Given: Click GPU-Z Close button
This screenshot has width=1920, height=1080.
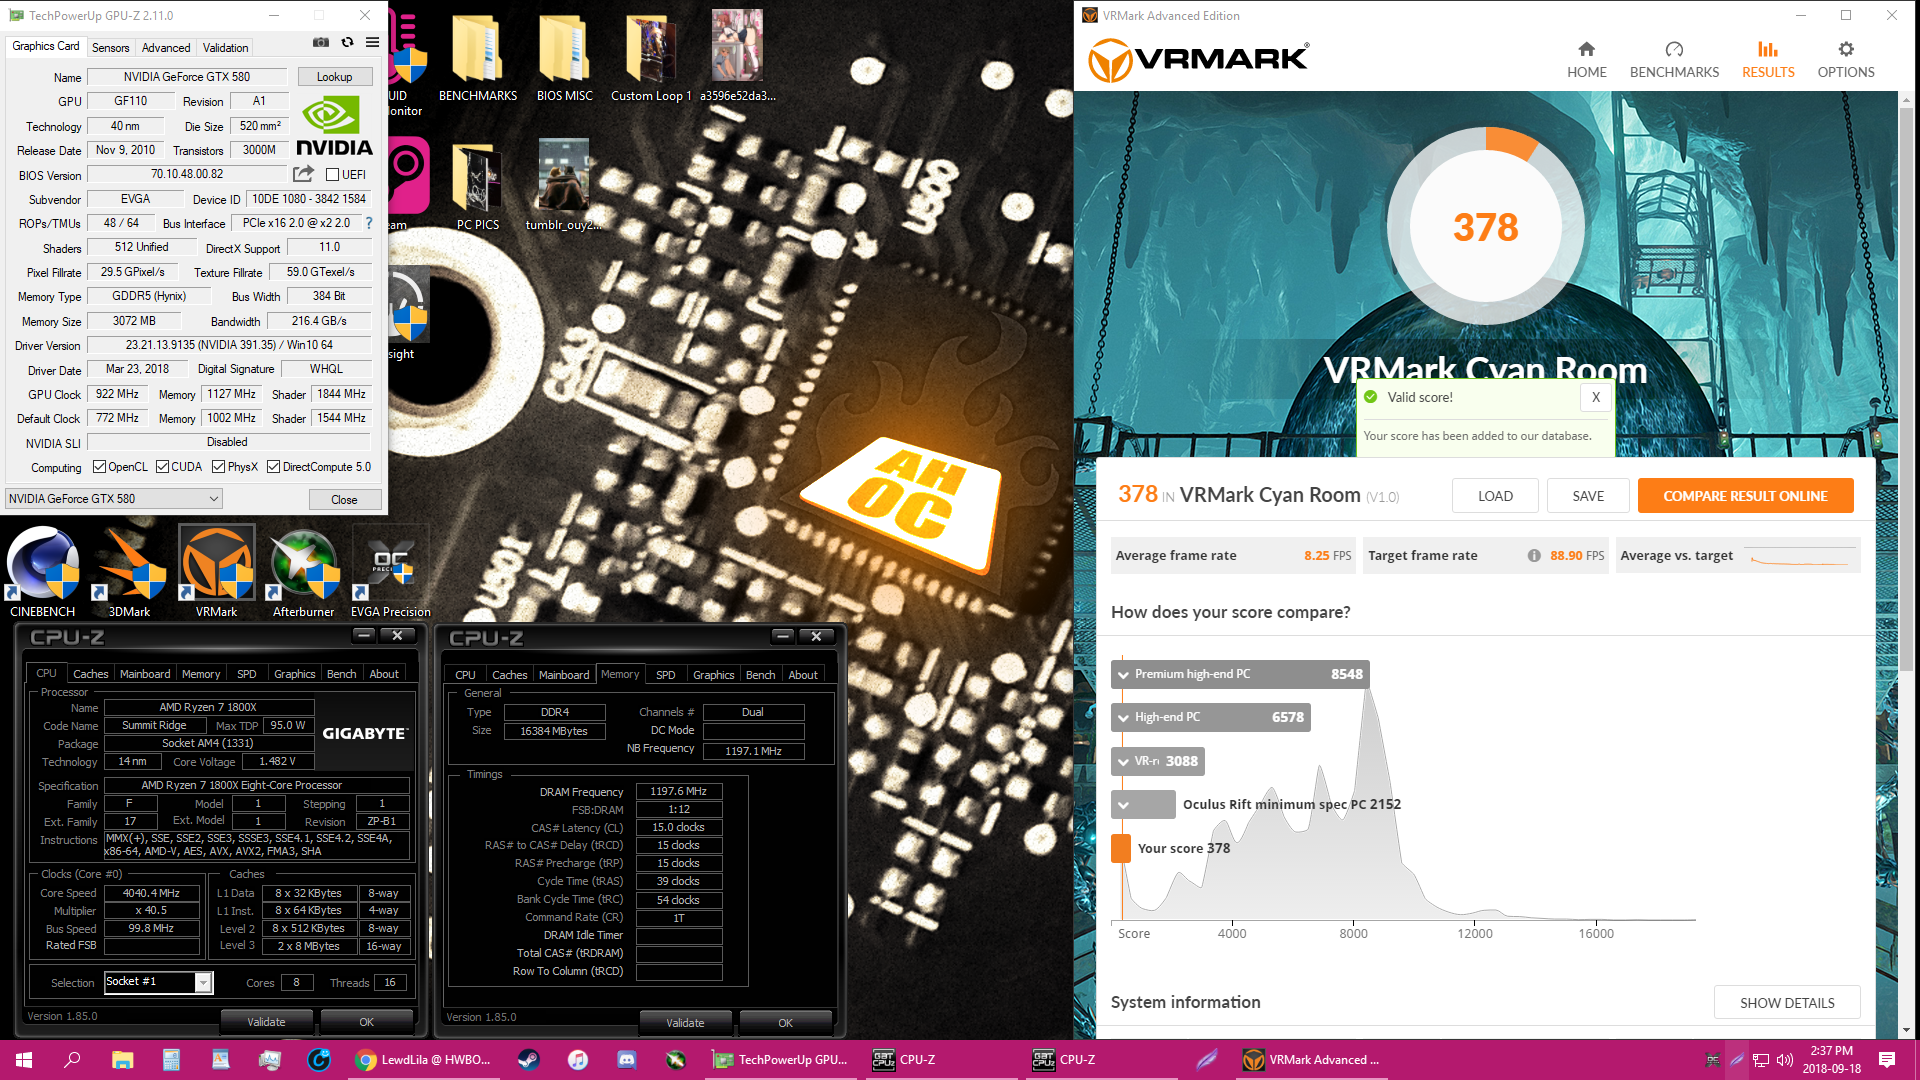Looking at the screenshot, I should (344, 499).
